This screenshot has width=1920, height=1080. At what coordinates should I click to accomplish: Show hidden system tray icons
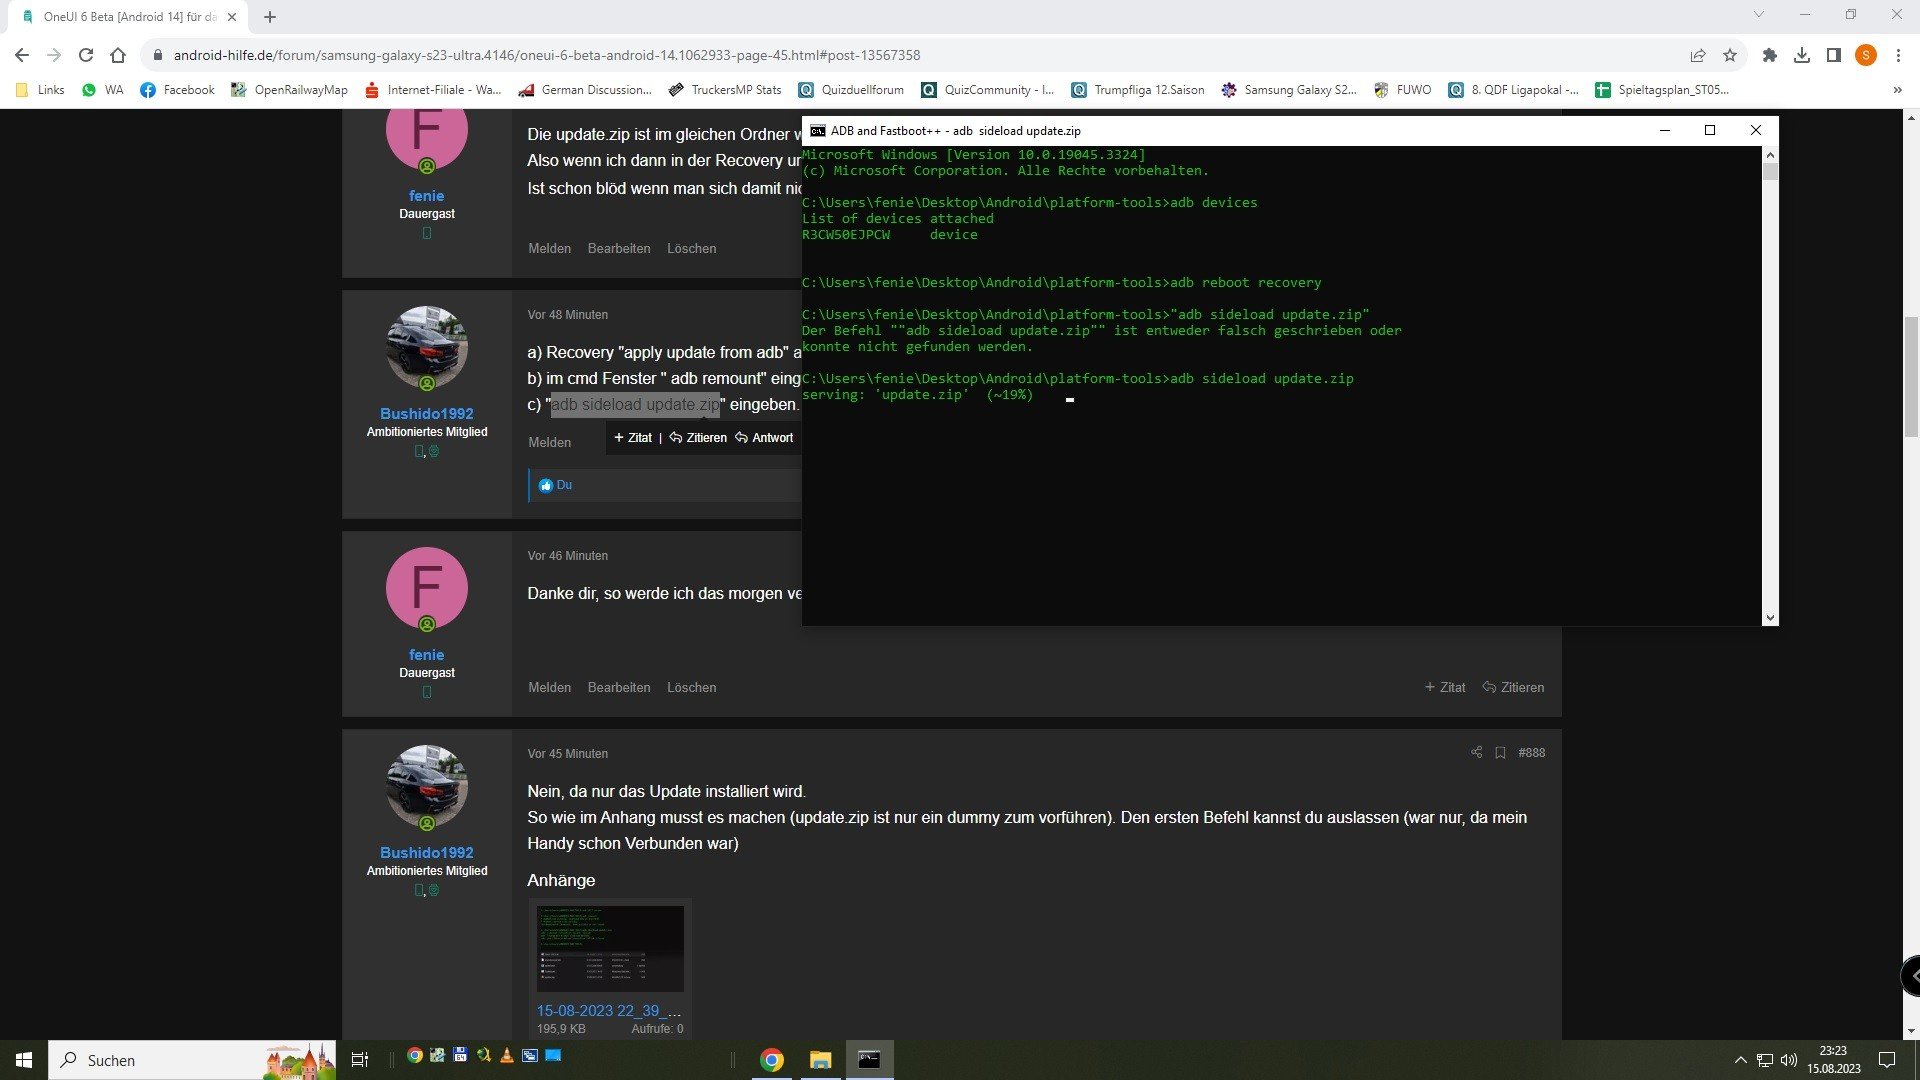[1740, 1060]
